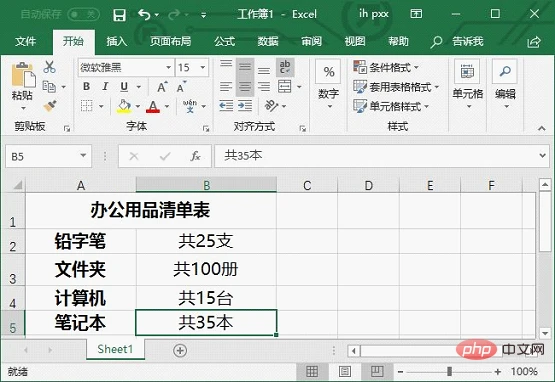555x382 pixels.
Task: Open the 对齐方式 group dialog launcher
Action: 302,129
